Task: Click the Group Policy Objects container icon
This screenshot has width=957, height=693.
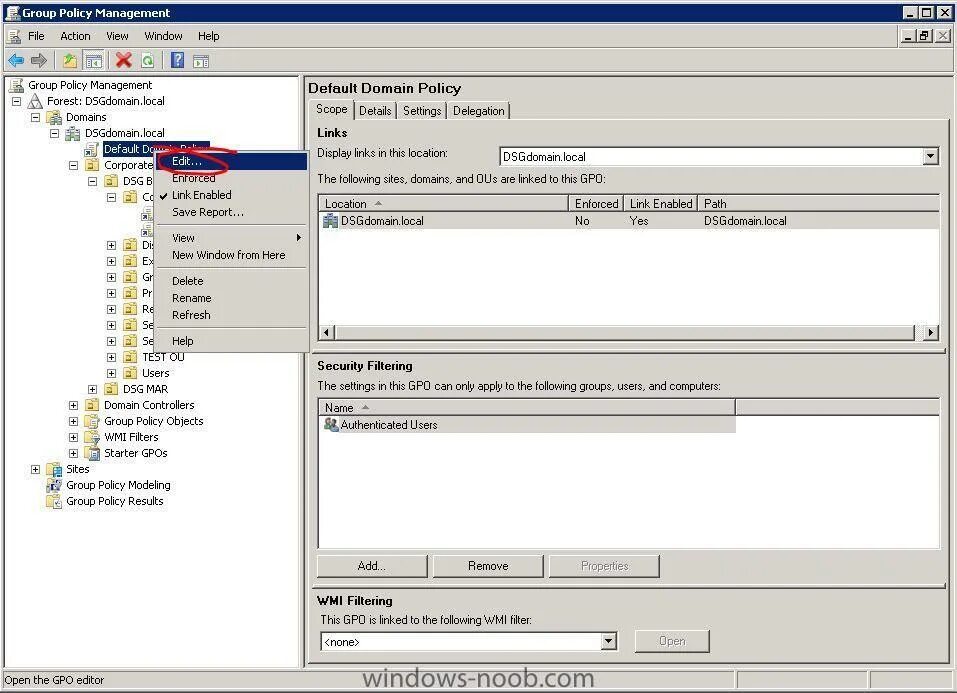Action: [92, 421]
